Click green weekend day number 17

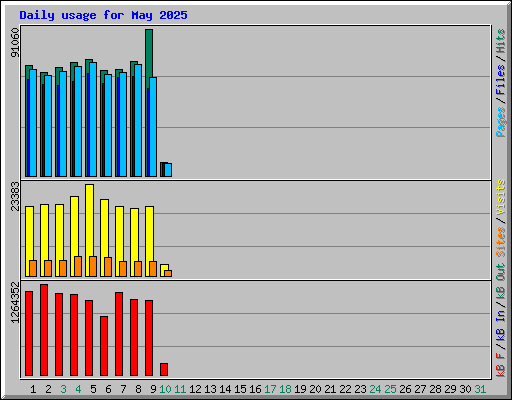coord(270,389)
